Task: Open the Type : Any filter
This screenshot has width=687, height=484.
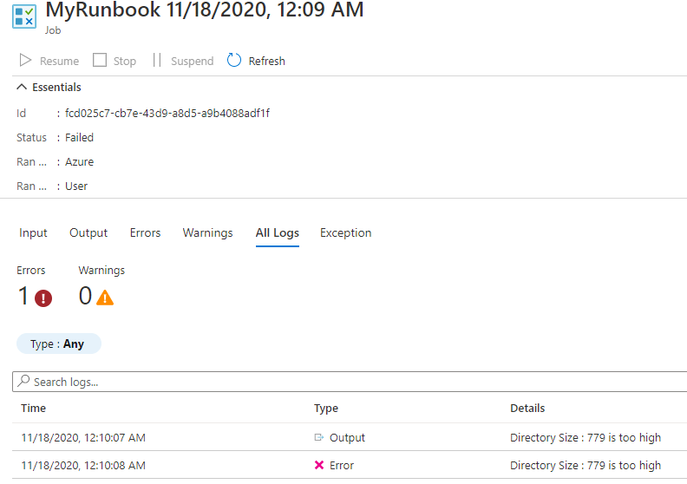Action: coord(59,344)
